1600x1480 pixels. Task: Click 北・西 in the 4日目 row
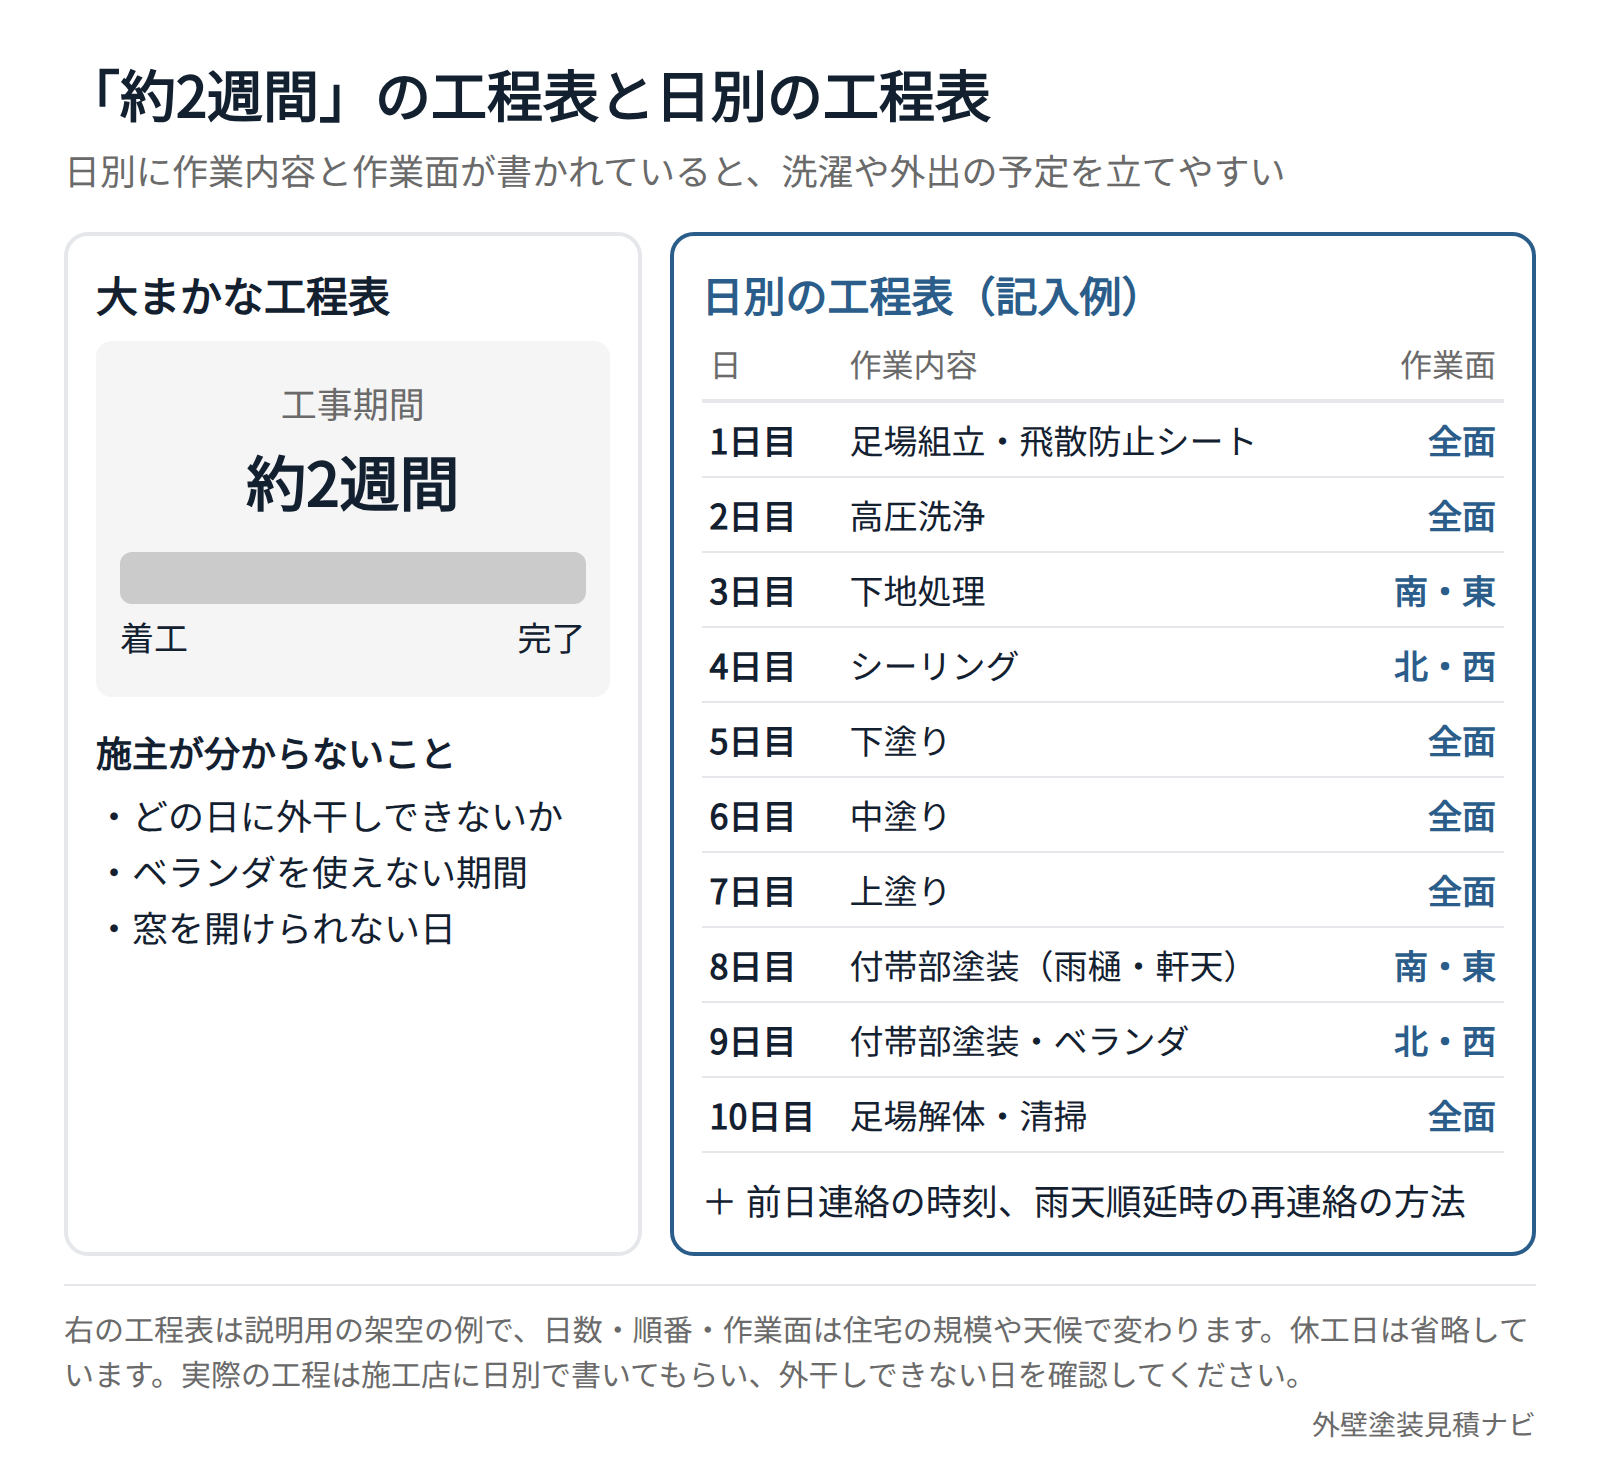click(x=1445, y=666)
